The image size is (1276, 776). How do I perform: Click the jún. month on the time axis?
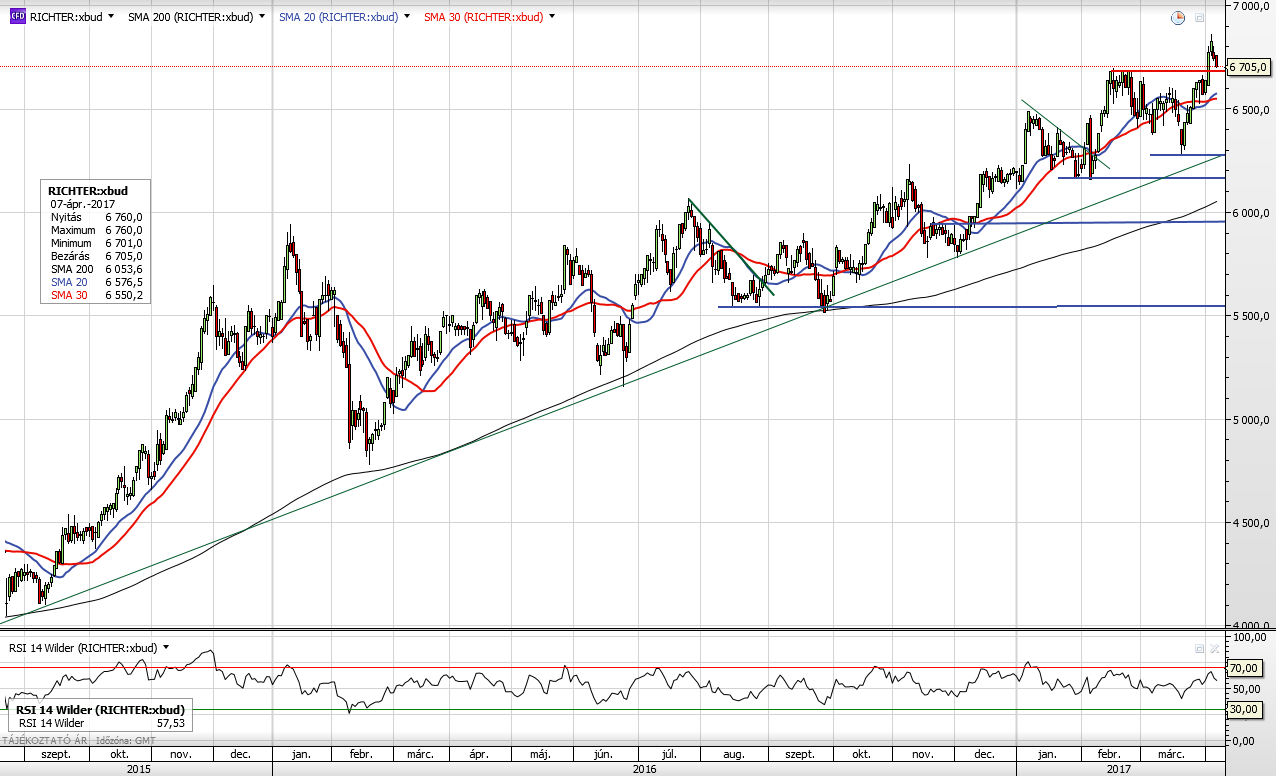[602, 754]
